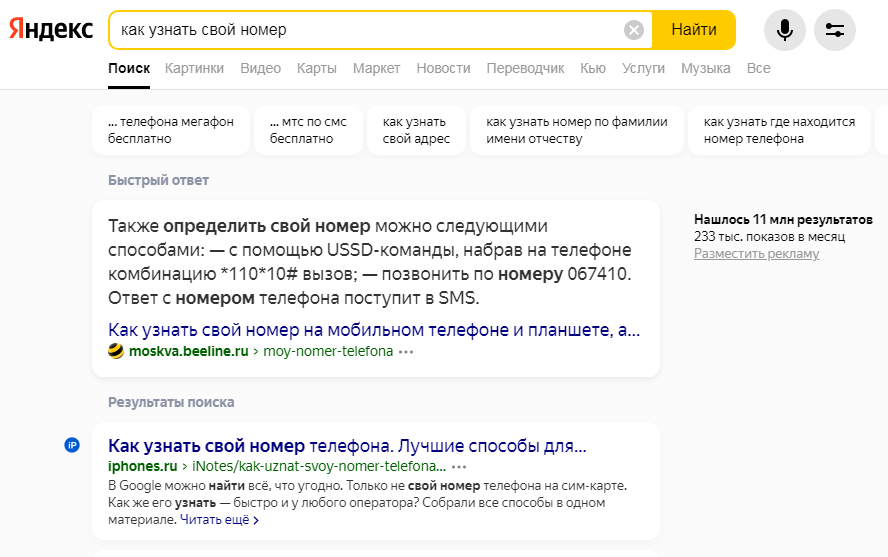
Task: Switch to the 'Картинки' tab
Action: tap(194, 68)
